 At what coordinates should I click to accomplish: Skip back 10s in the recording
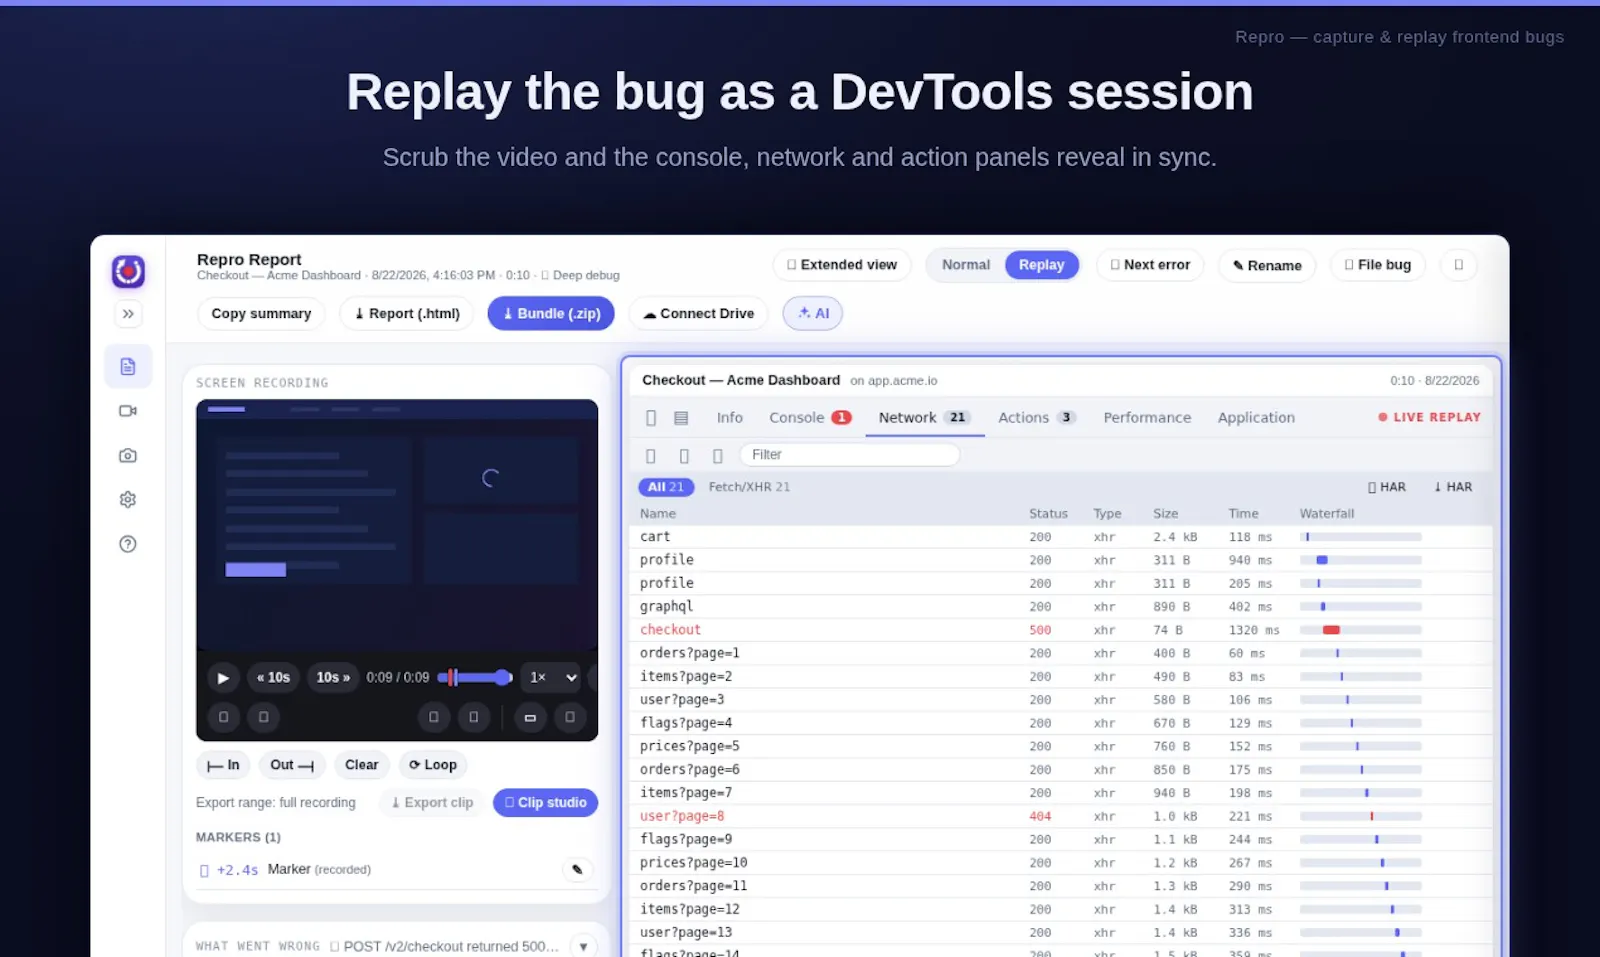[273, 677]
